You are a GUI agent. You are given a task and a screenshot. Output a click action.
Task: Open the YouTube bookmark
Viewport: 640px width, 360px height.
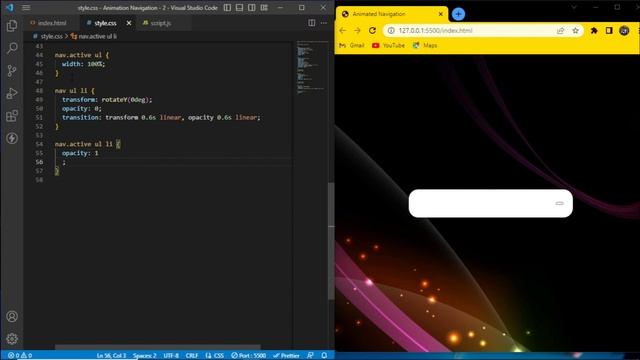pos(388,45)
